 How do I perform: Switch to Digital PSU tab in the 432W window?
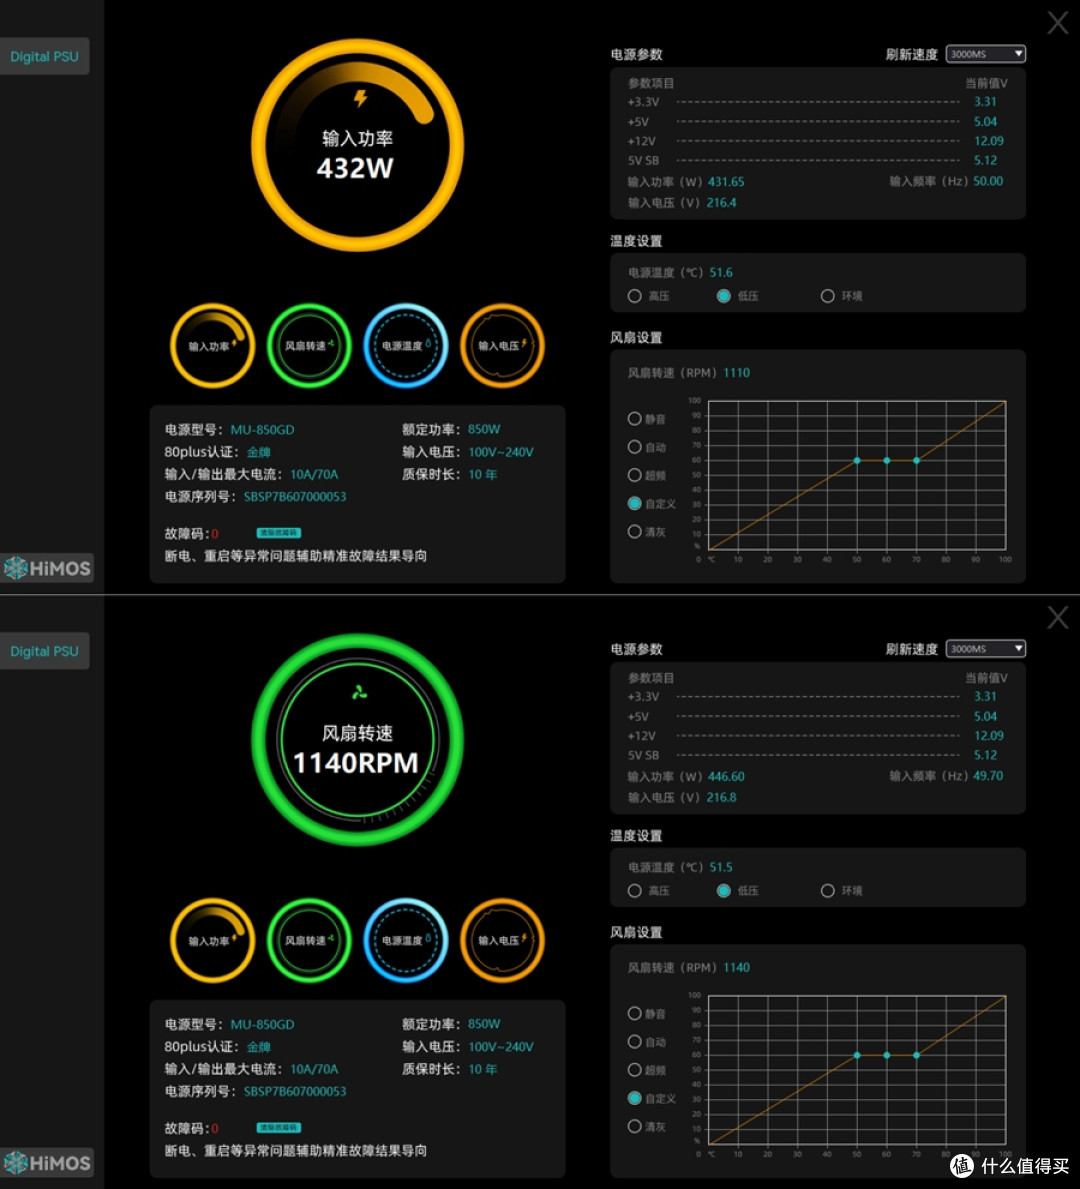44,56
